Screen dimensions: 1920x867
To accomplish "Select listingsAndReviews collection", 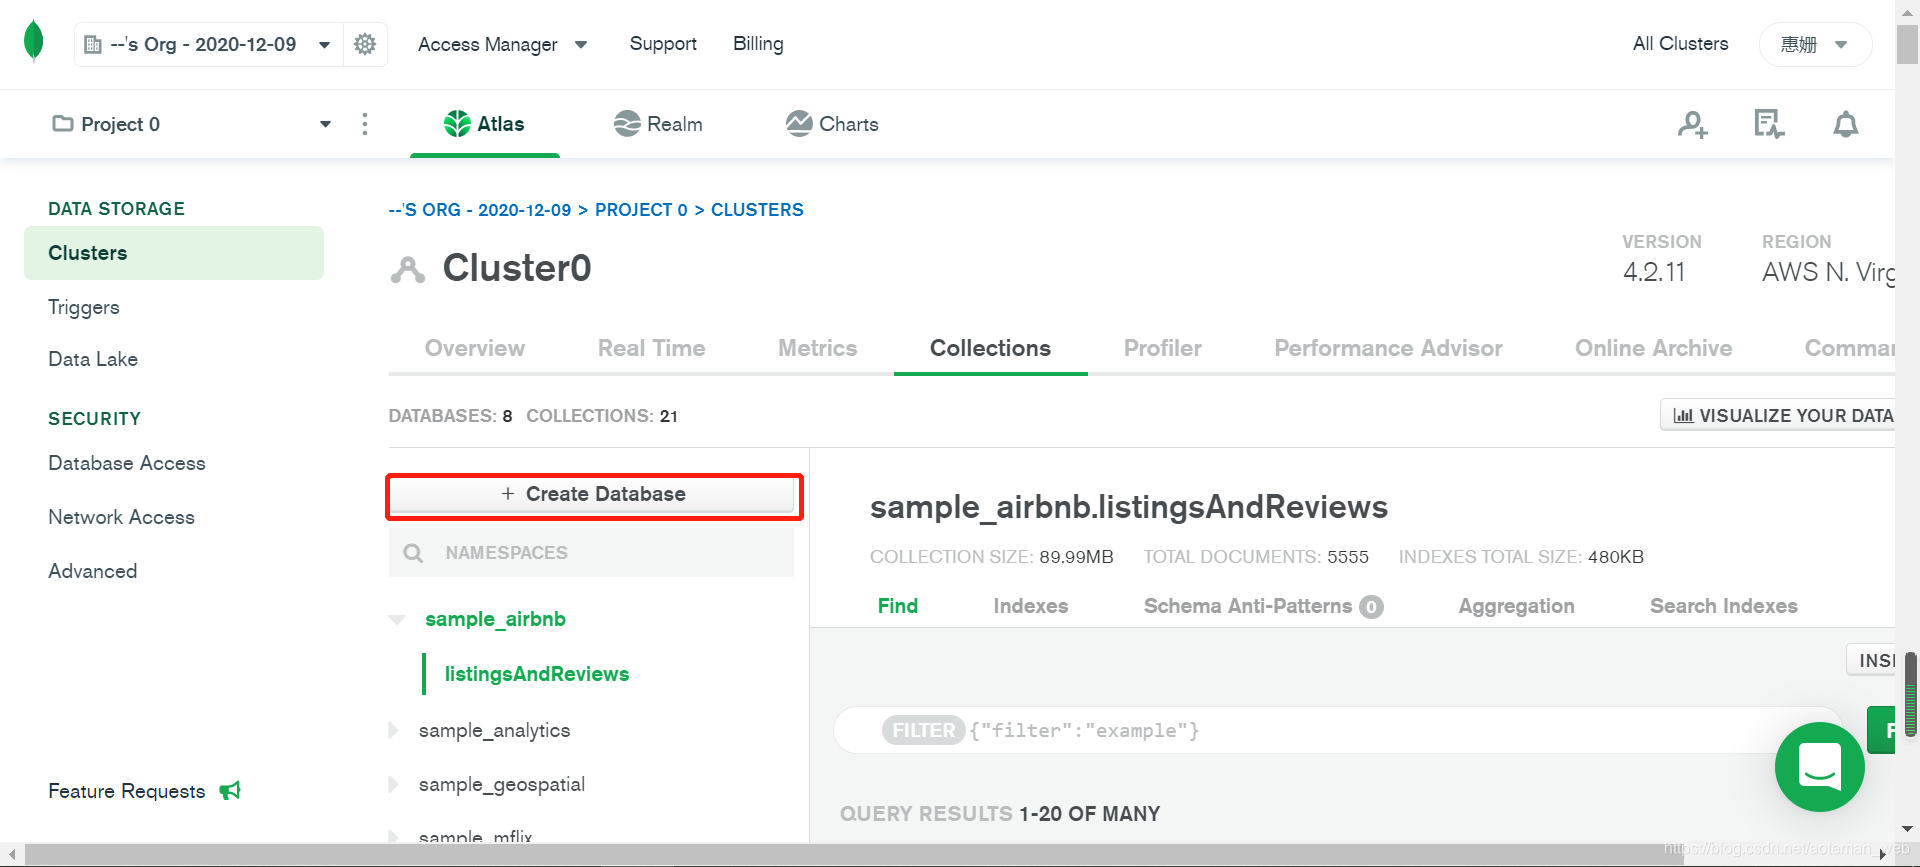I will tap(537, 674).
